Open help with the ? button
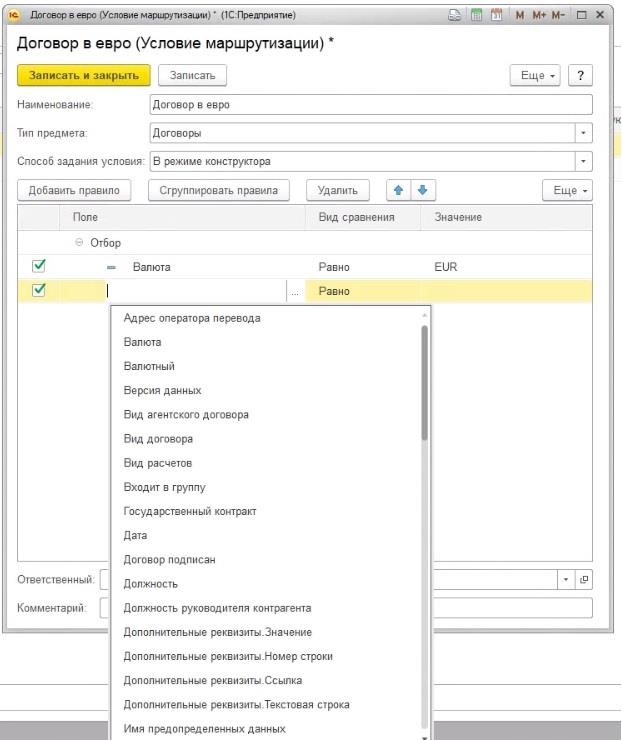 [x=580, y=75]
